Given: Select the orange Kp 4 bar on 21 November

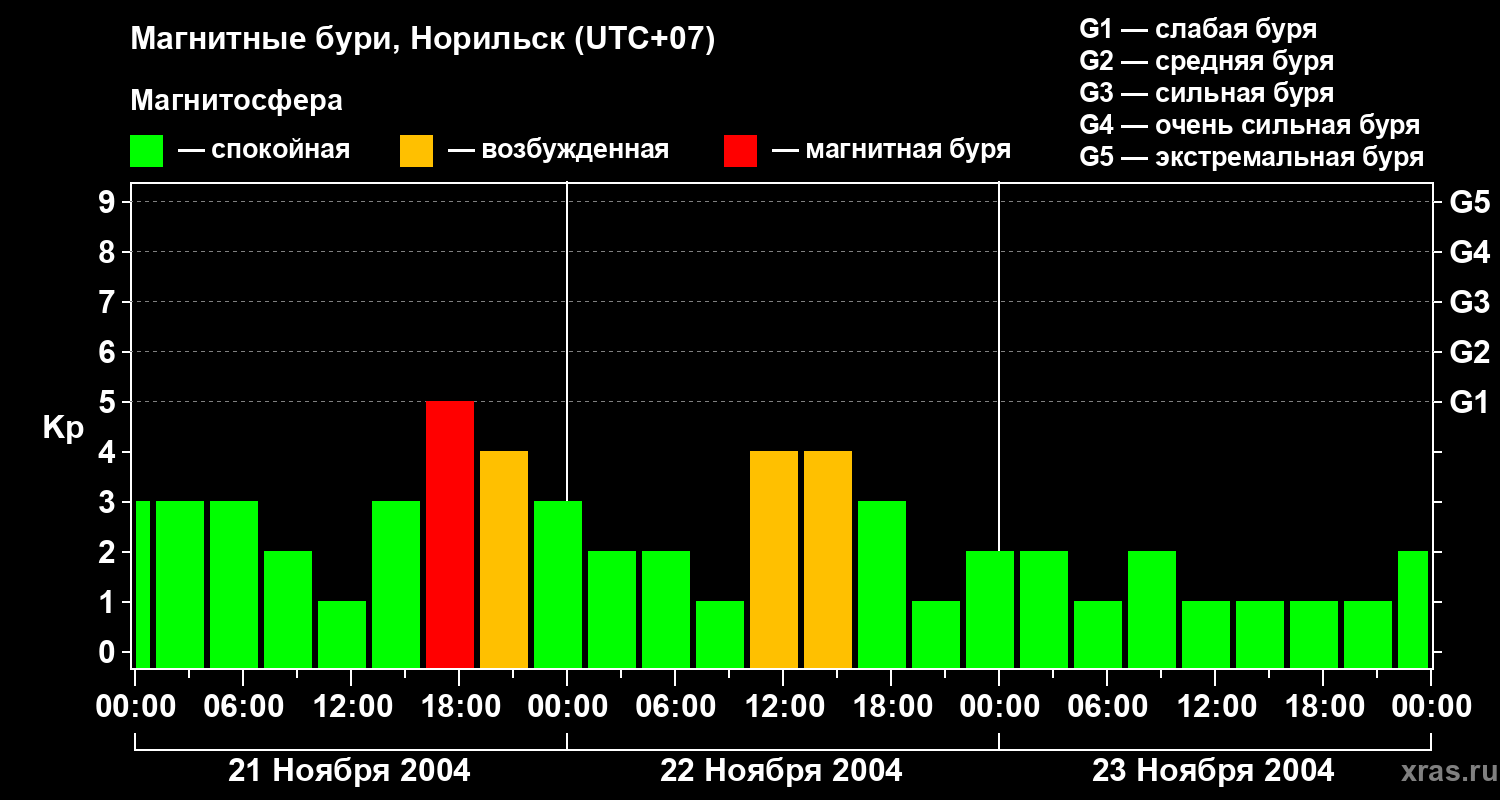Looking at the screenshot, I should (504, 560).
